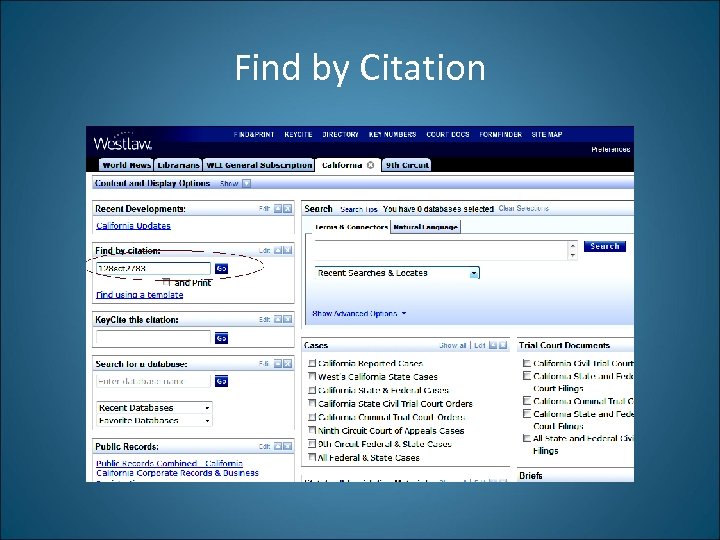Check Ninth Circuit Court of Appeals Cases

point(312,430)
